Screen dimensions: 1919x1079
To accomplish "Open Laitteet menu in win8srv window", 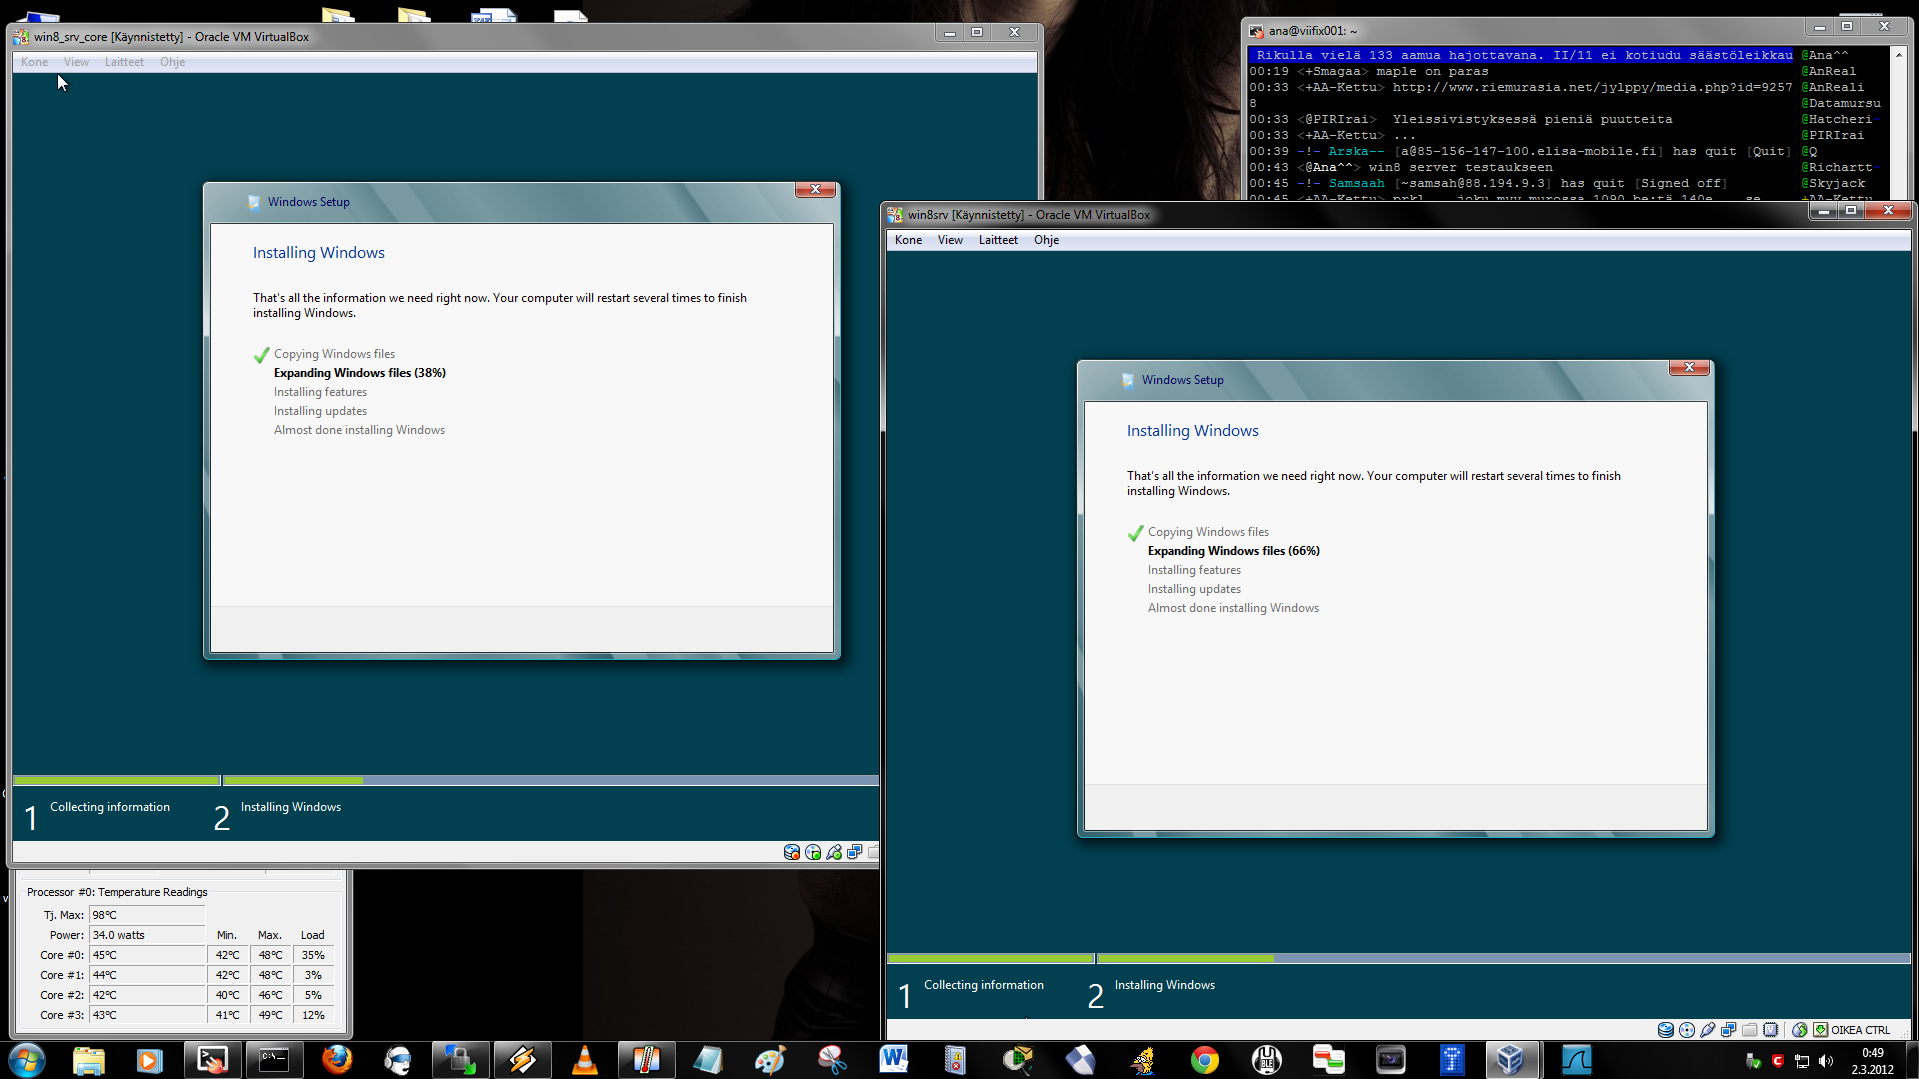I will pyautogui.click(x=997, y=240).
